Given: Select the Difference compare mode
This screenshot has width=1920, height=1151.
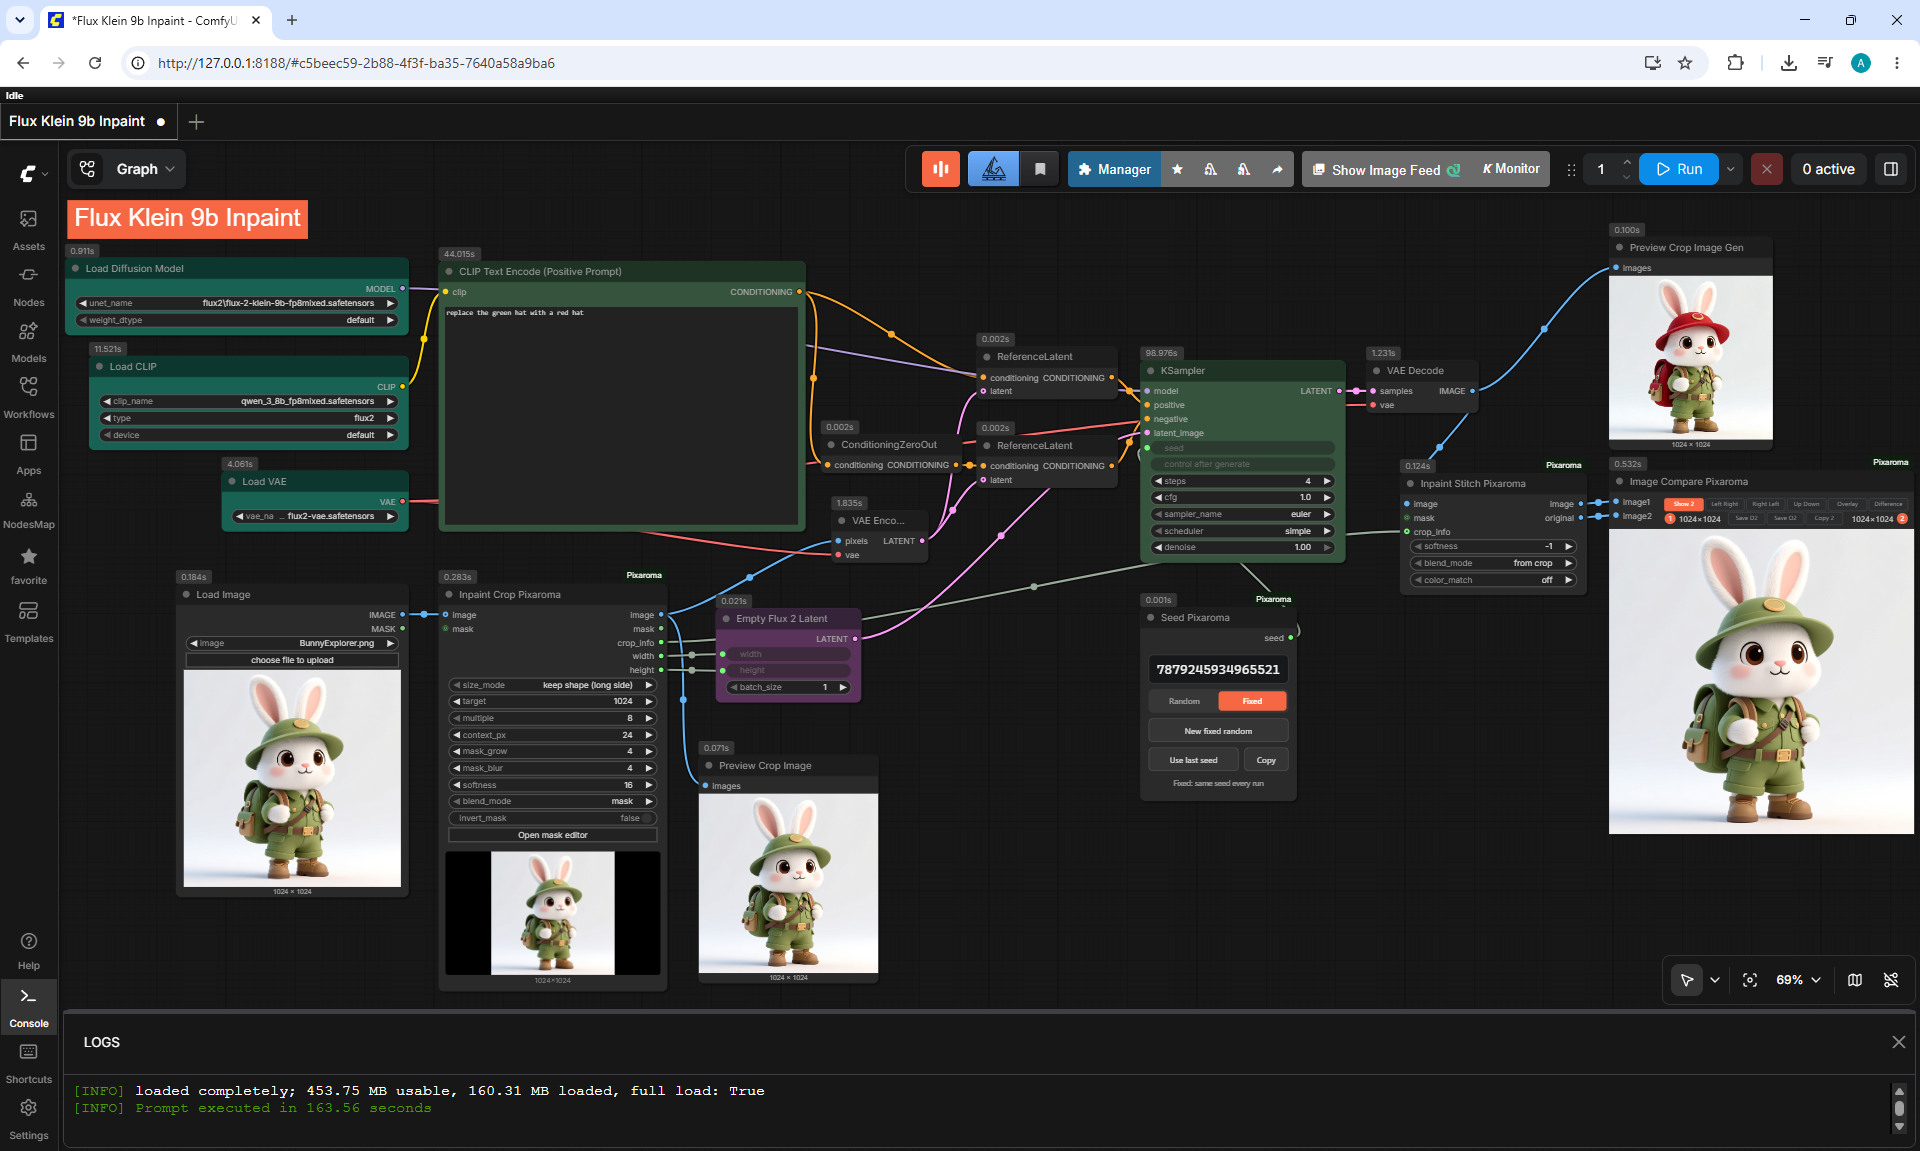Looking at the screenshot, I should click(x=1888, y=504).
